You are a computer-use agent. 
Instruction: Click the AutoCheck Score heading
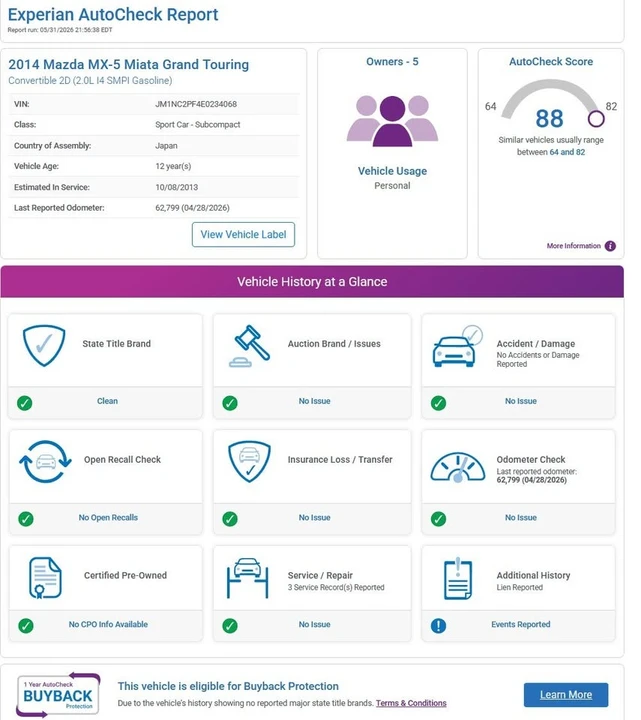coord(551,62)
